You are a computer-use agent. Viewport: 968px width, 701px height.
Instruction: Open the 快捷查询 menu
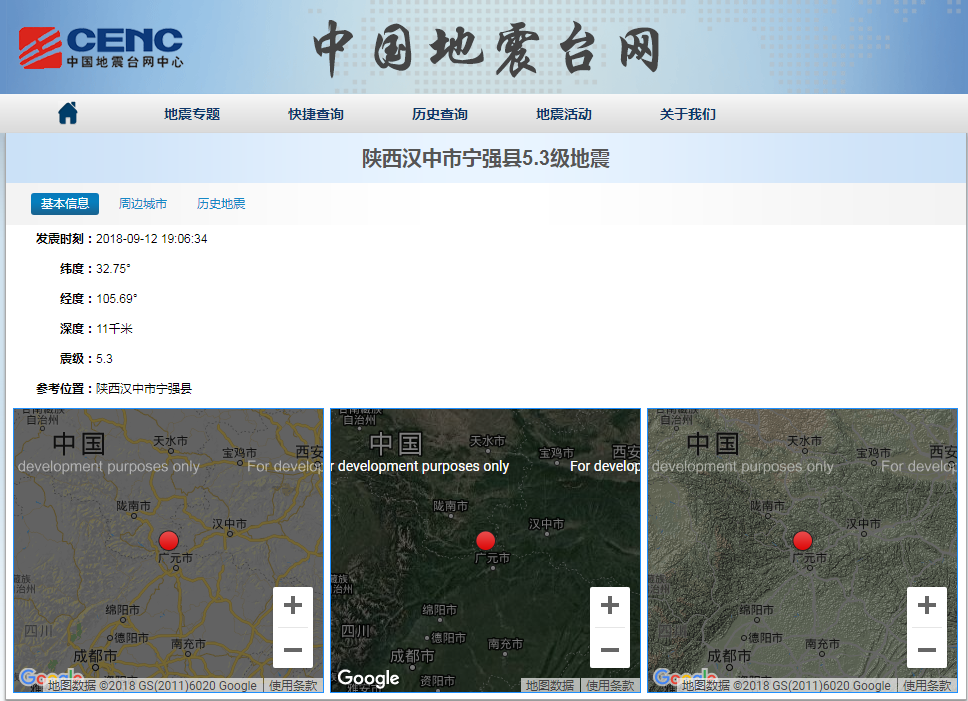(316, 114)
